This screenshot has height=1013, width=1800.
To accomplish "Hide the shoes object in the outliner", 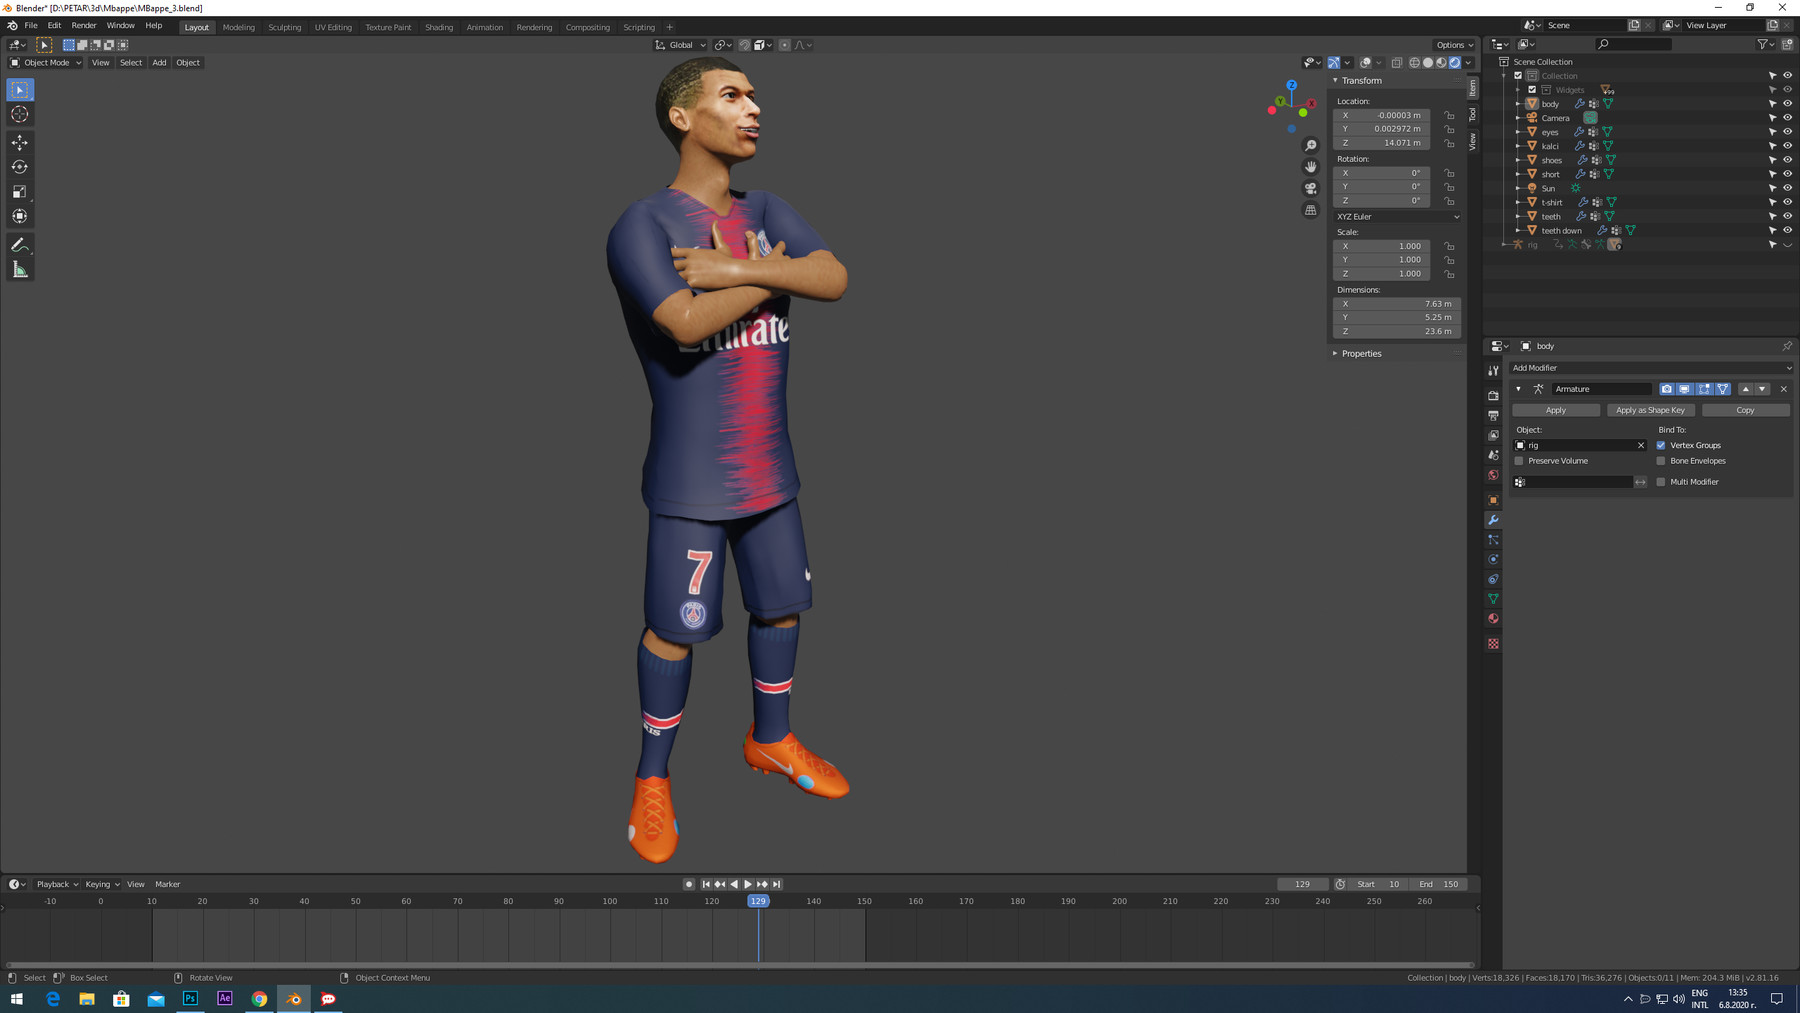I will (x=1788, y=160).
